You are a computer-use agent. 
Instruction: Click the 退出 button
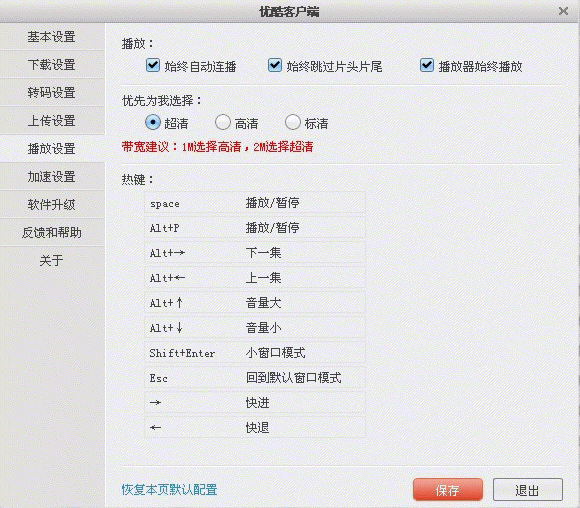[x=528, y=490]
